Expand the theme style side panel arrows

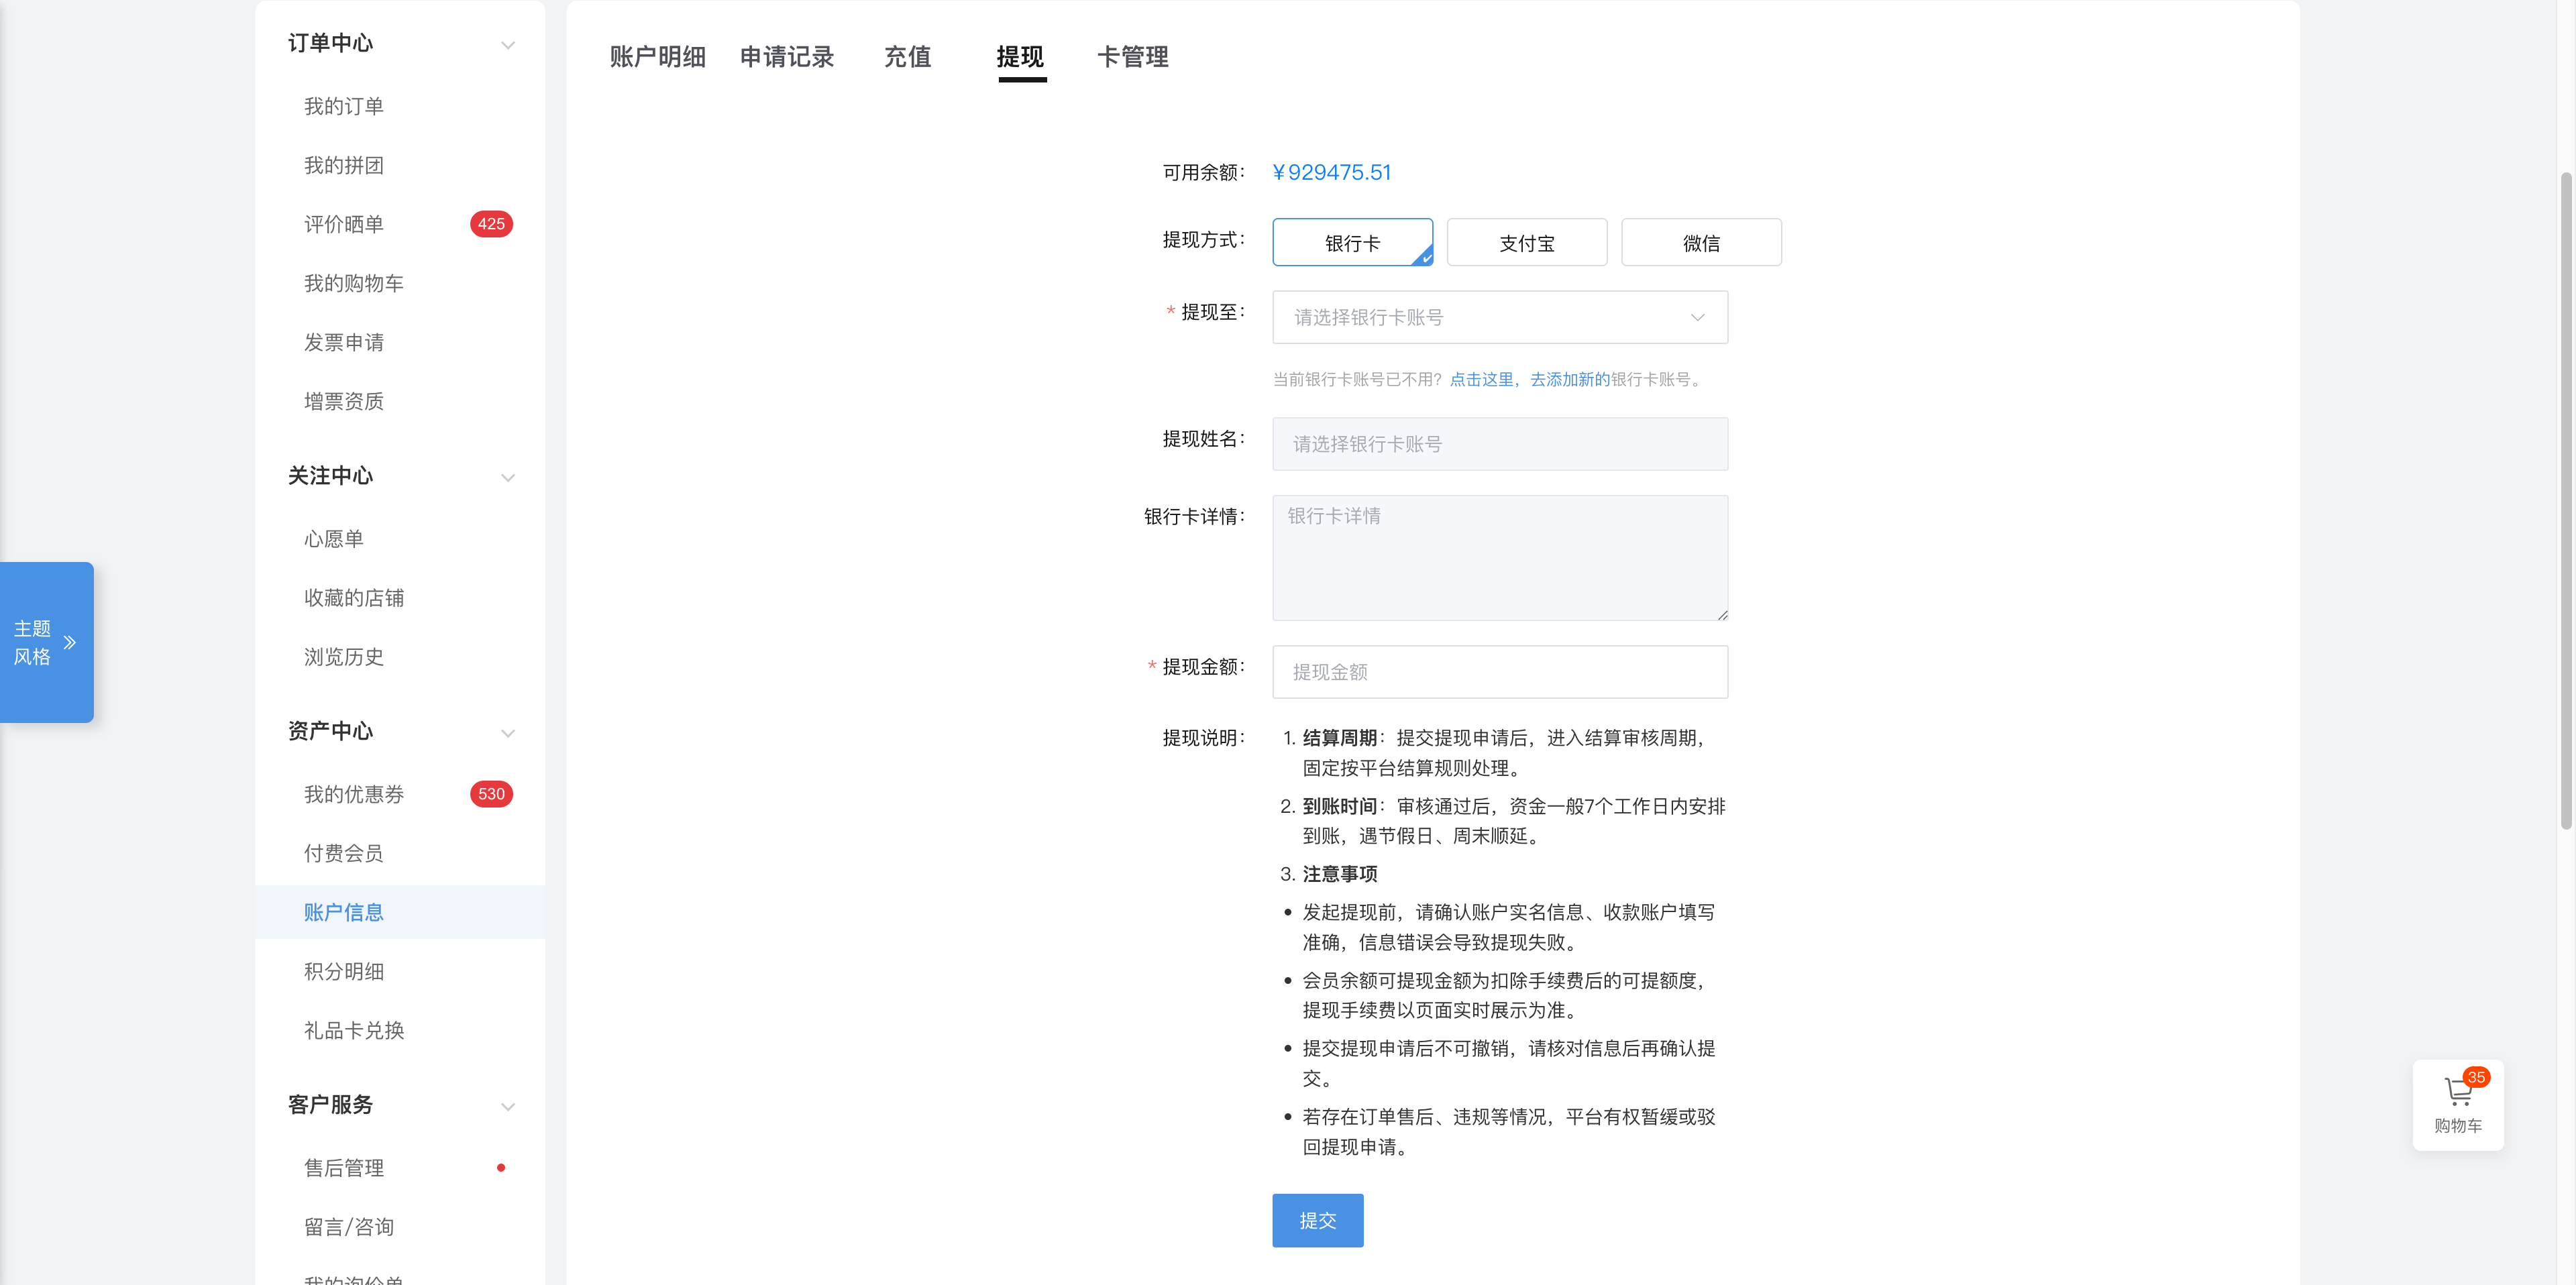click(x=70, y=642)
